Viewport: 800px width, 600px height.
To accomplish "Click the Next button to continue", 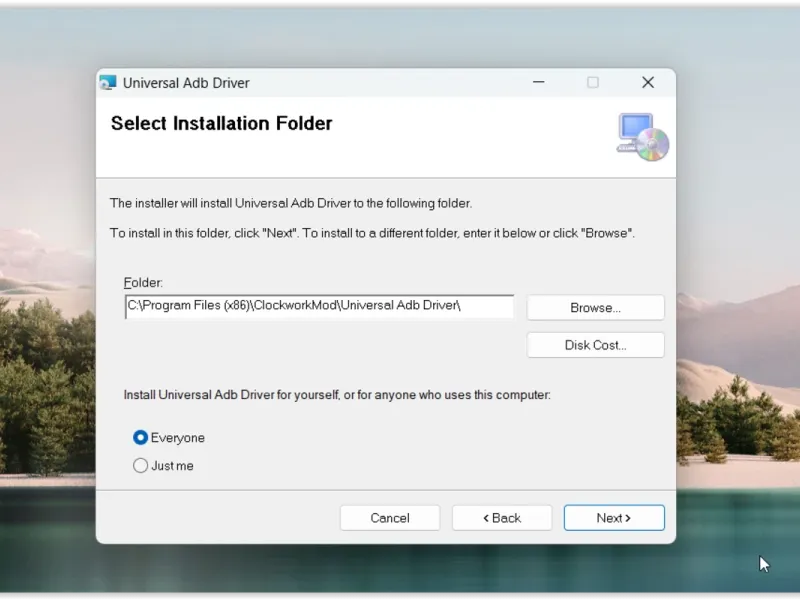I will (x=614, y=518).
